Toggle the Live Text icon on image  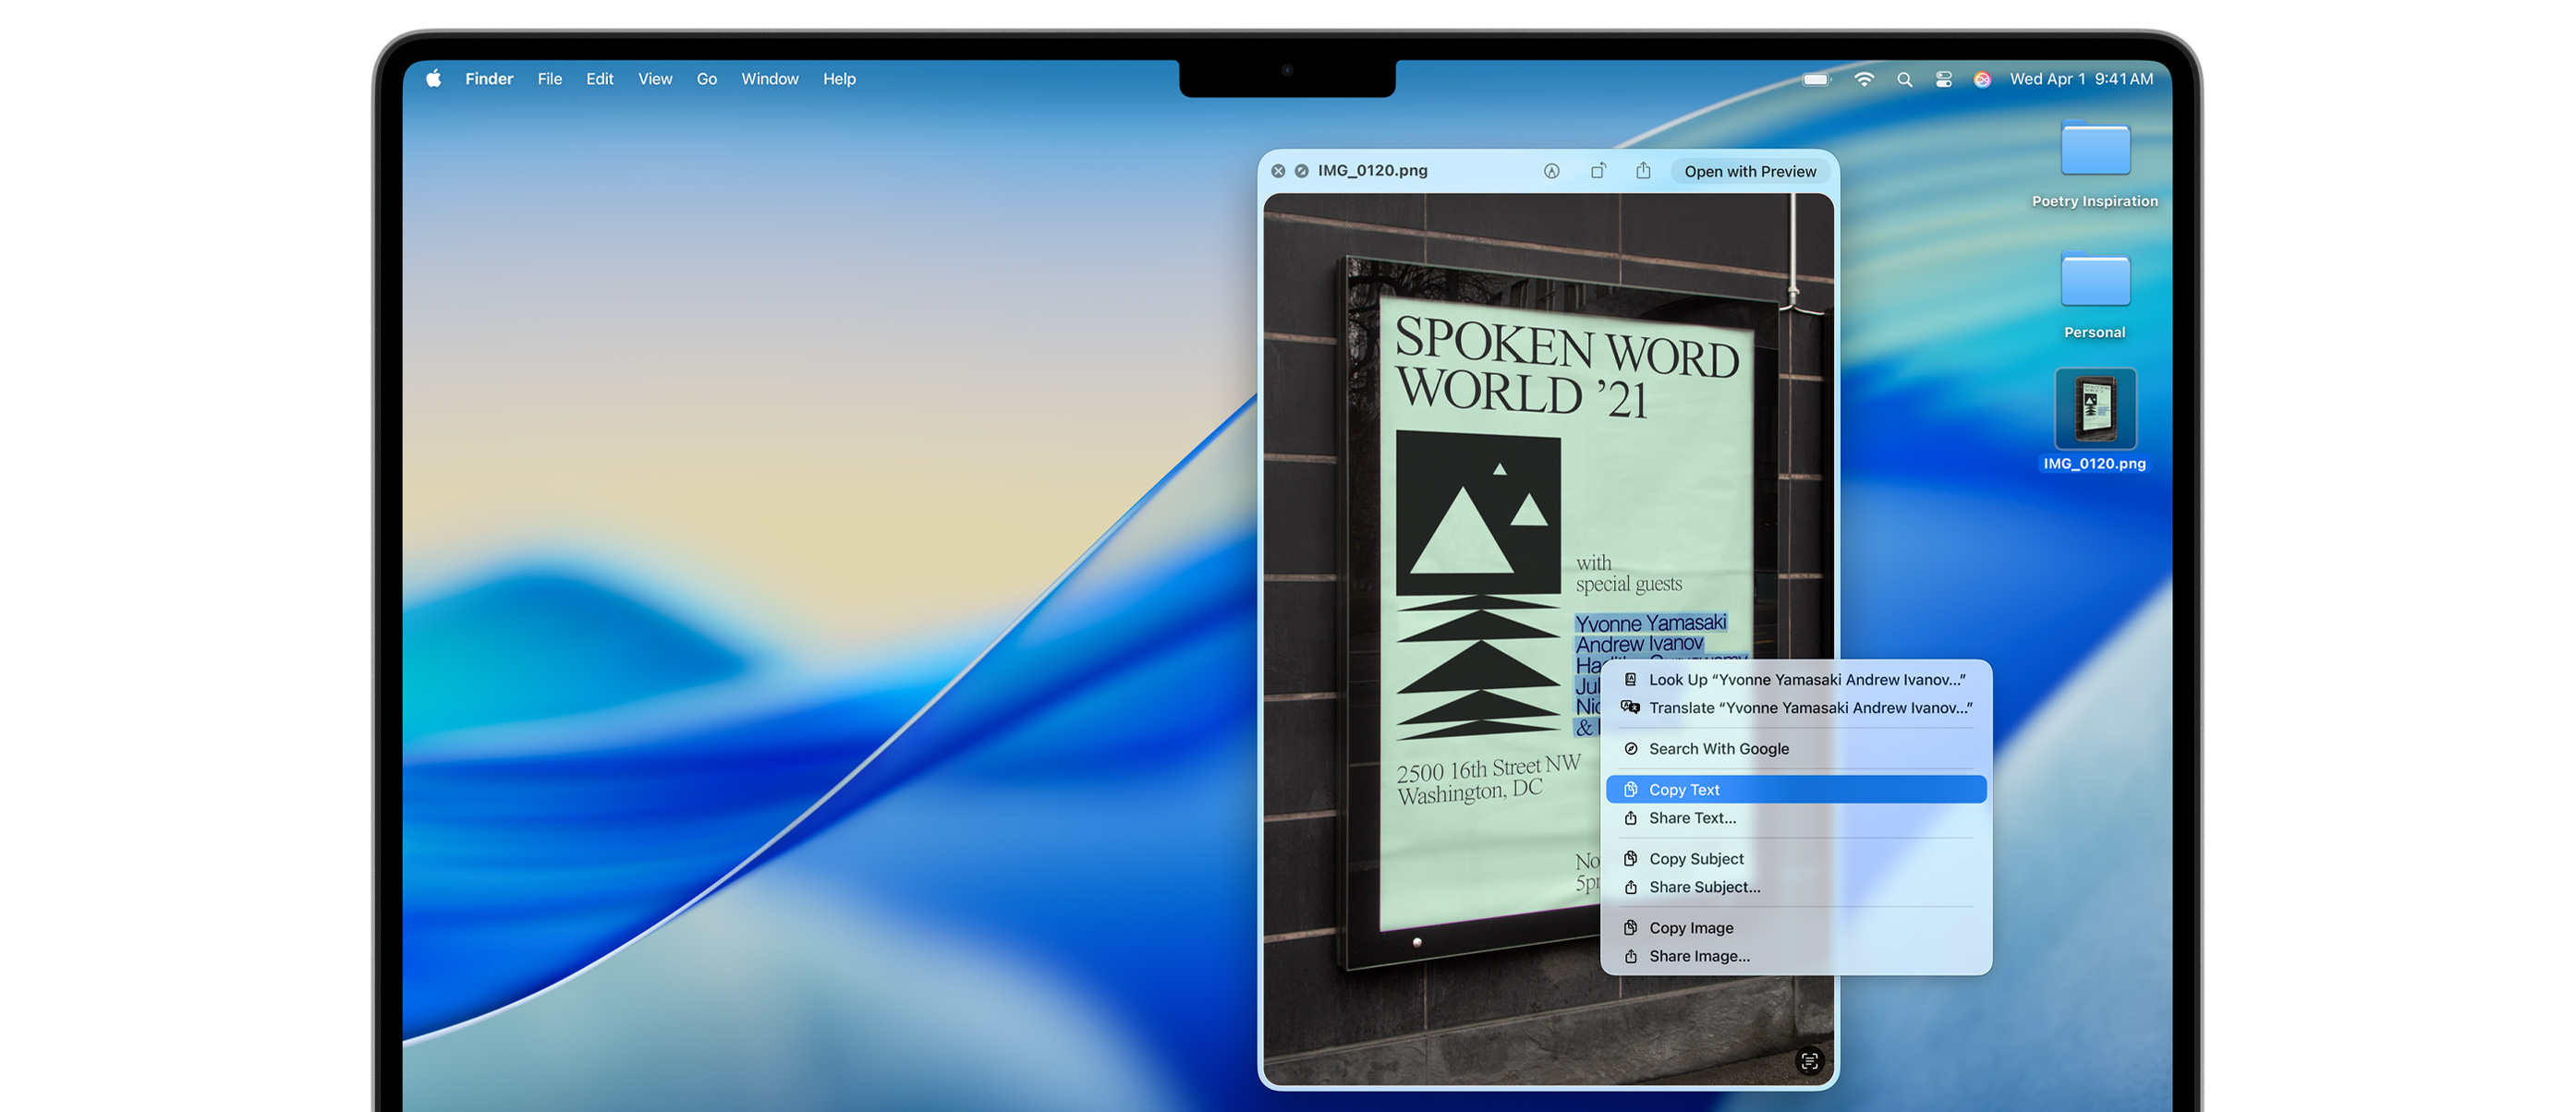click(1808, 1061)
